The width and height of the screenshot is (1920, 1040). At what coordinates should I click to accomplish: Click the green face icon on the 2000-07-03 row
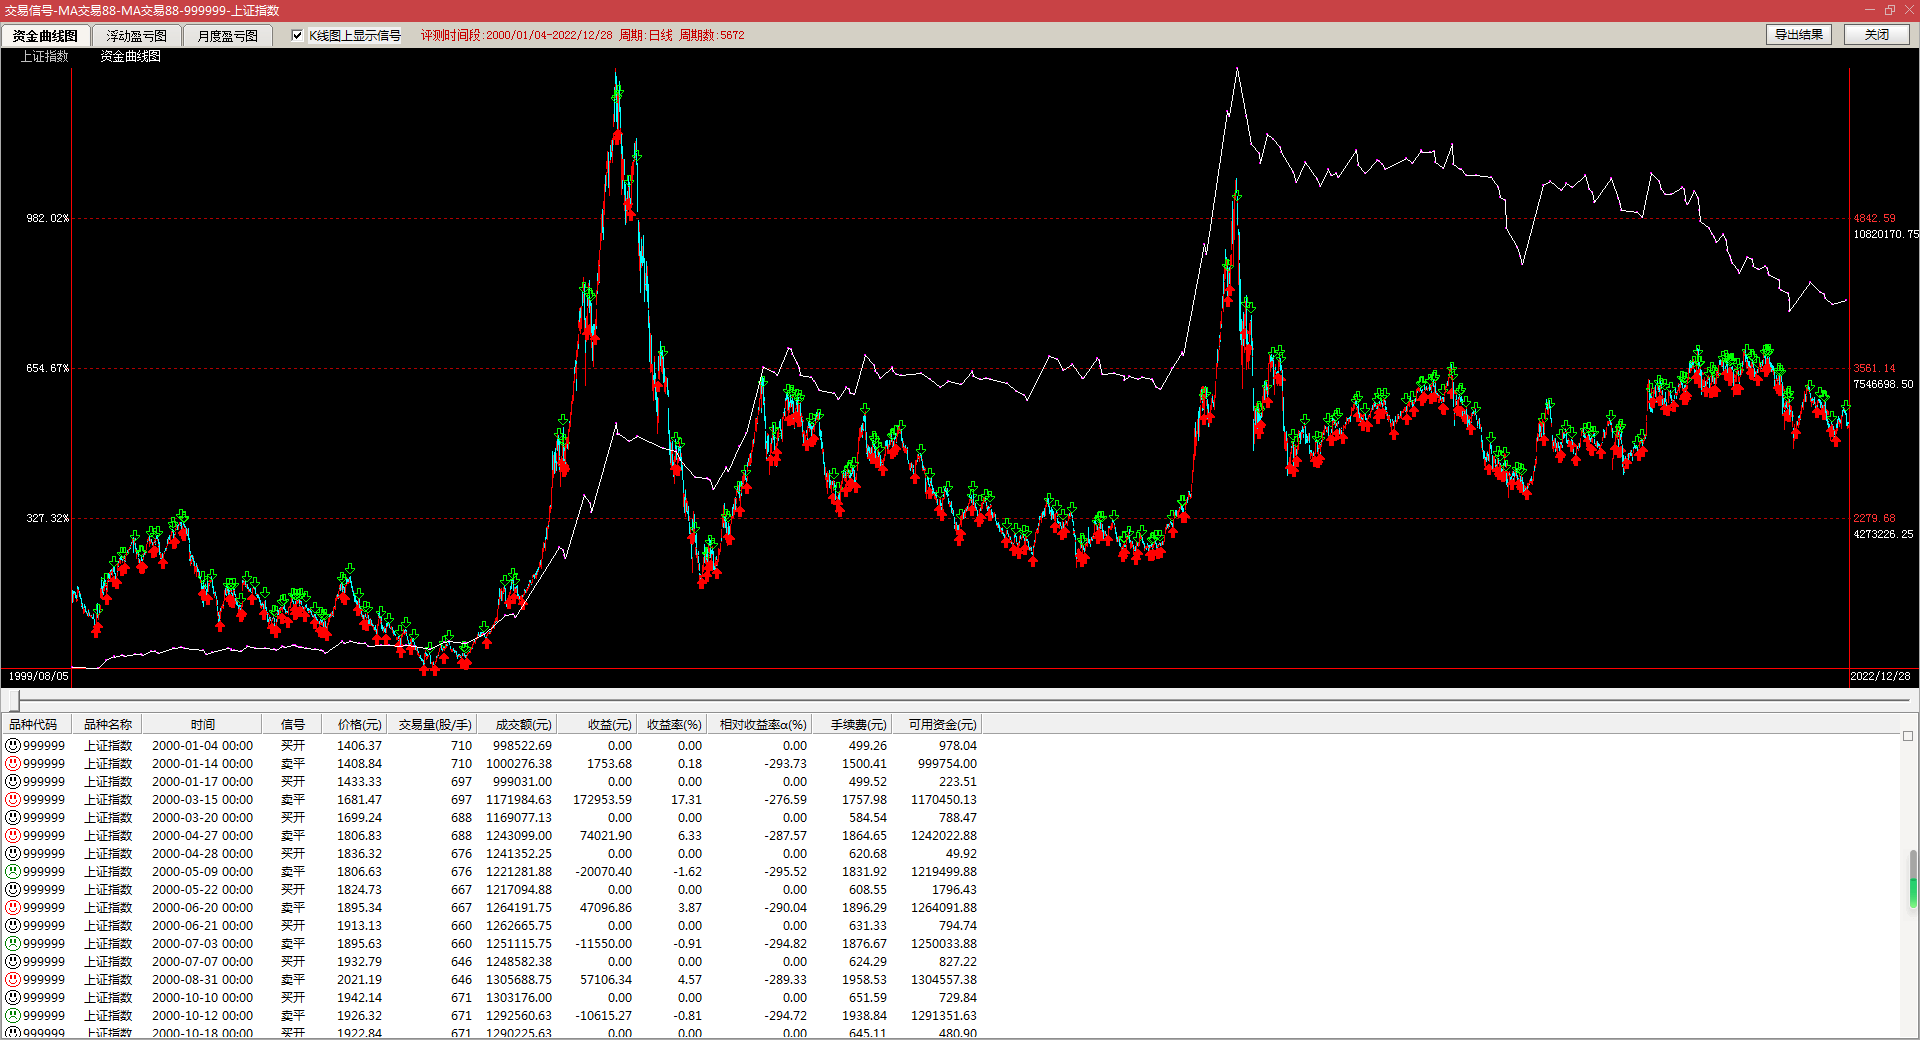[13, 944]
